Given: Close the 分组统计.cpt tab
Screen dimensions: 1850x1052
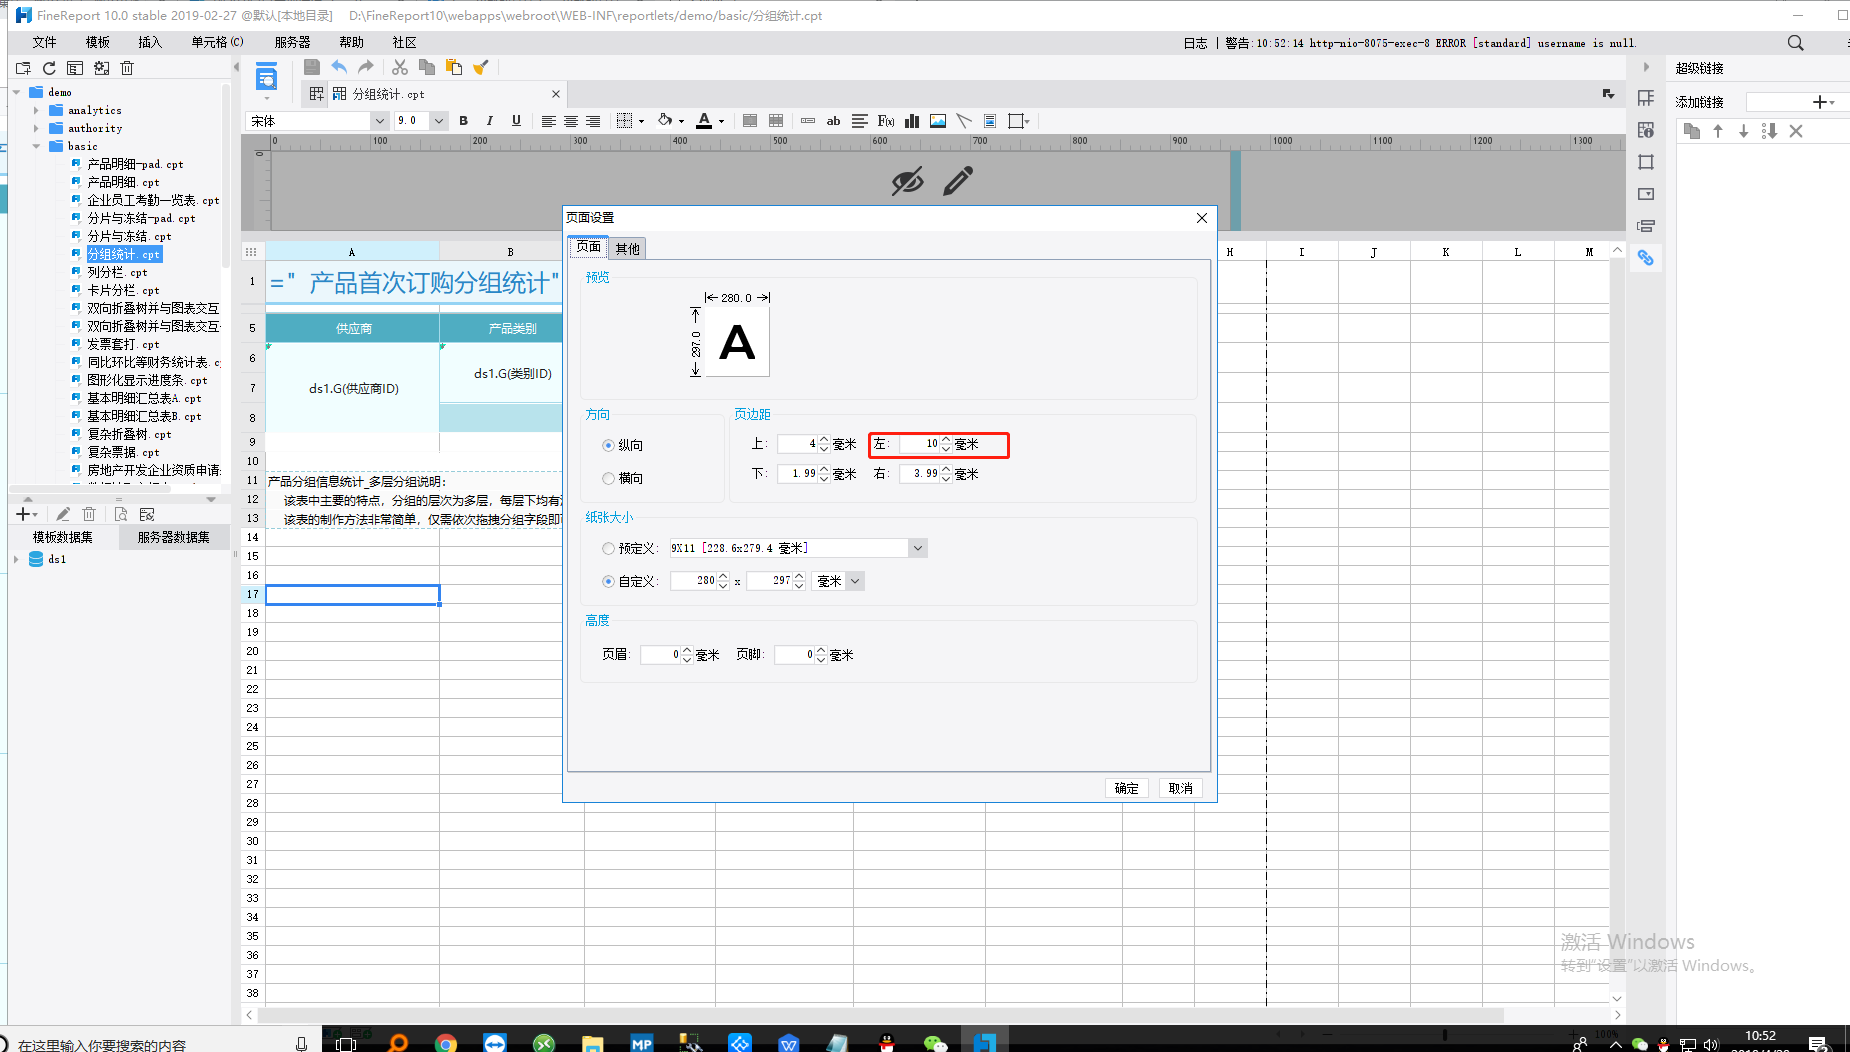Looking at the screenshot, I should 556,94.
